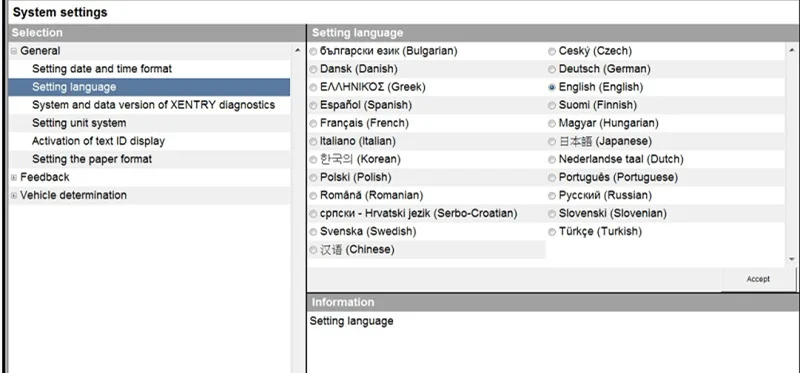The image size is (800, 373).
Task: Select the English language radio button
Action: (x=552, y=87)
